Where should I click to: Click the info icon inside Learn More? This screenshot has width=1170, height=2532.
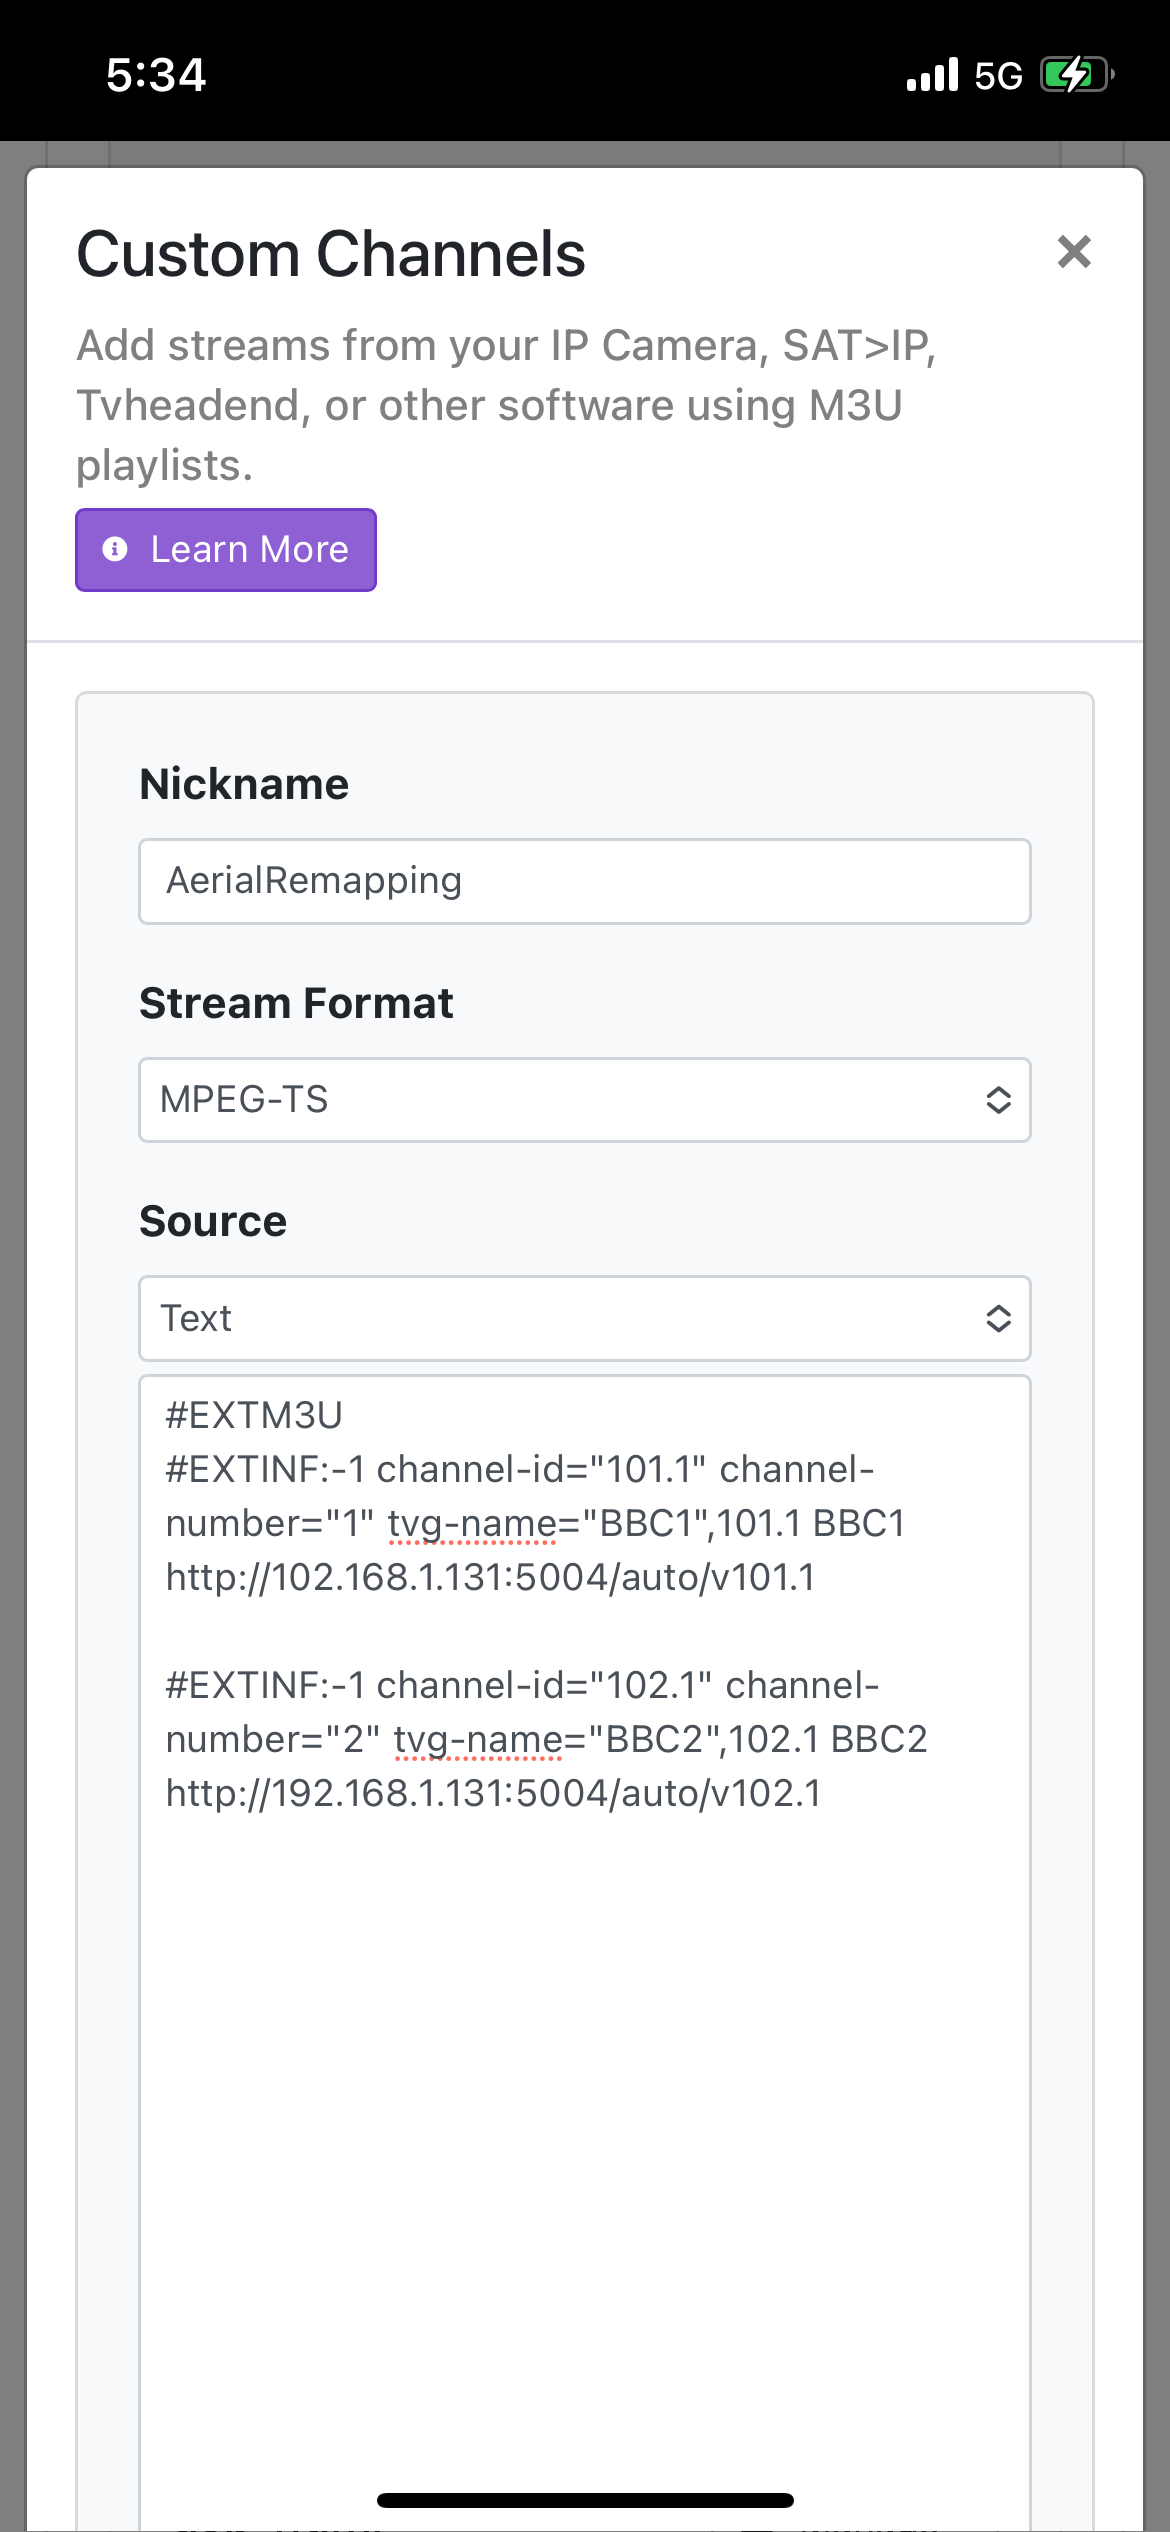(x=115, y=549)
